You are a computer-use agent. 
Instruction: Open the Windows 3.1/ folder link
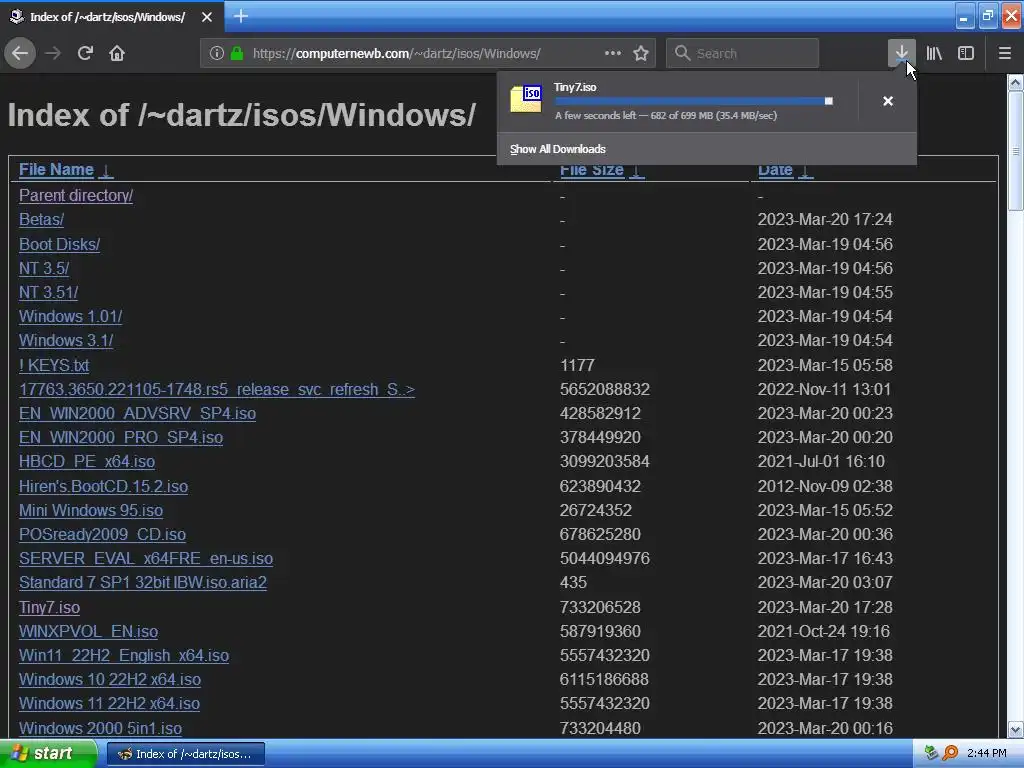66,341
